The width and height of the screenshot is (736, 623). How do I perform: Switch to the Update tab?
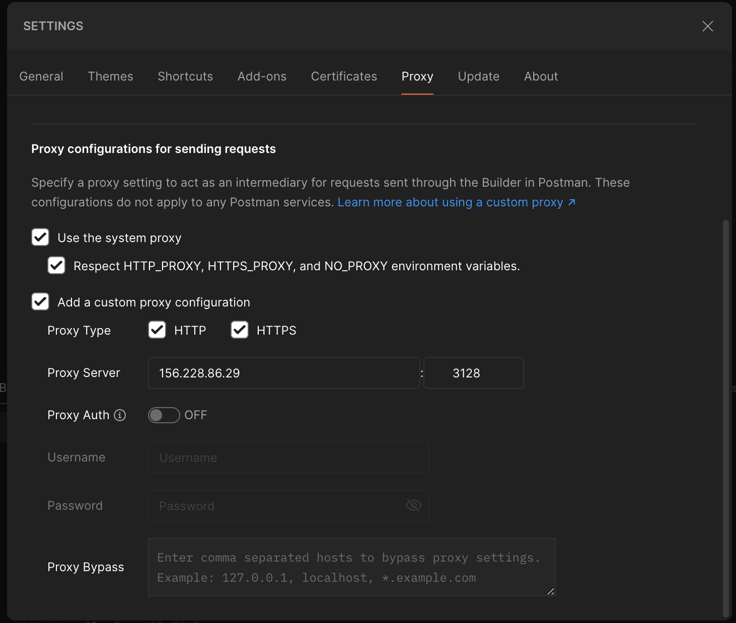pyautogui.click(x=478, y=76)
